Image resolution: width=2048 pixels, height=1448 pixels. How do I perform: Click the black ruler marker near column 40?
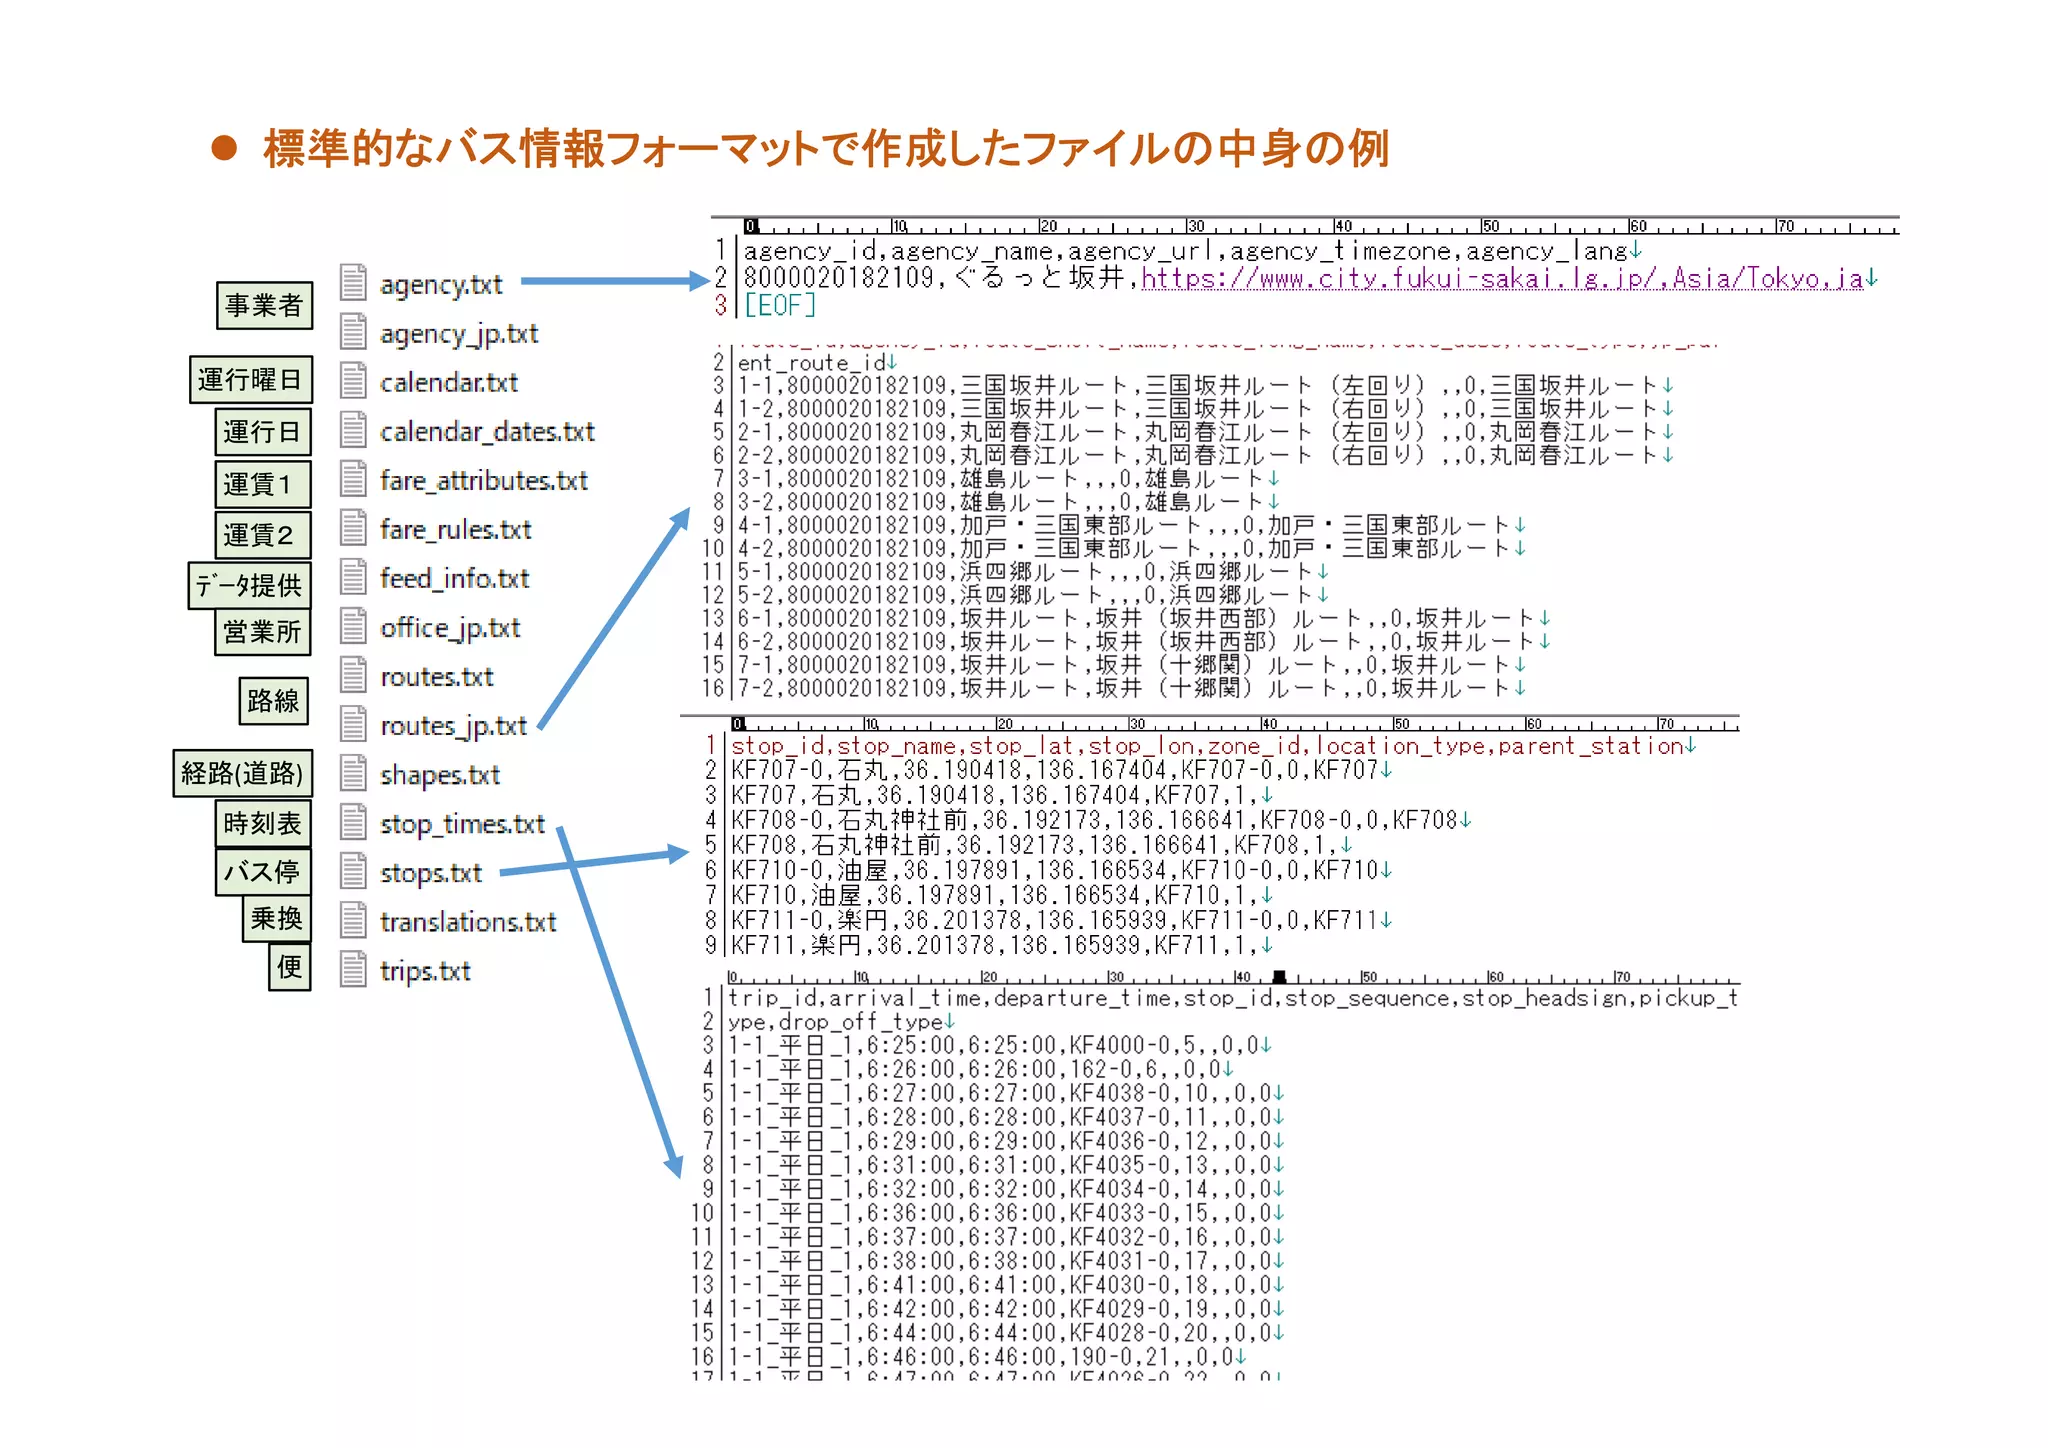pos(1279,976)
